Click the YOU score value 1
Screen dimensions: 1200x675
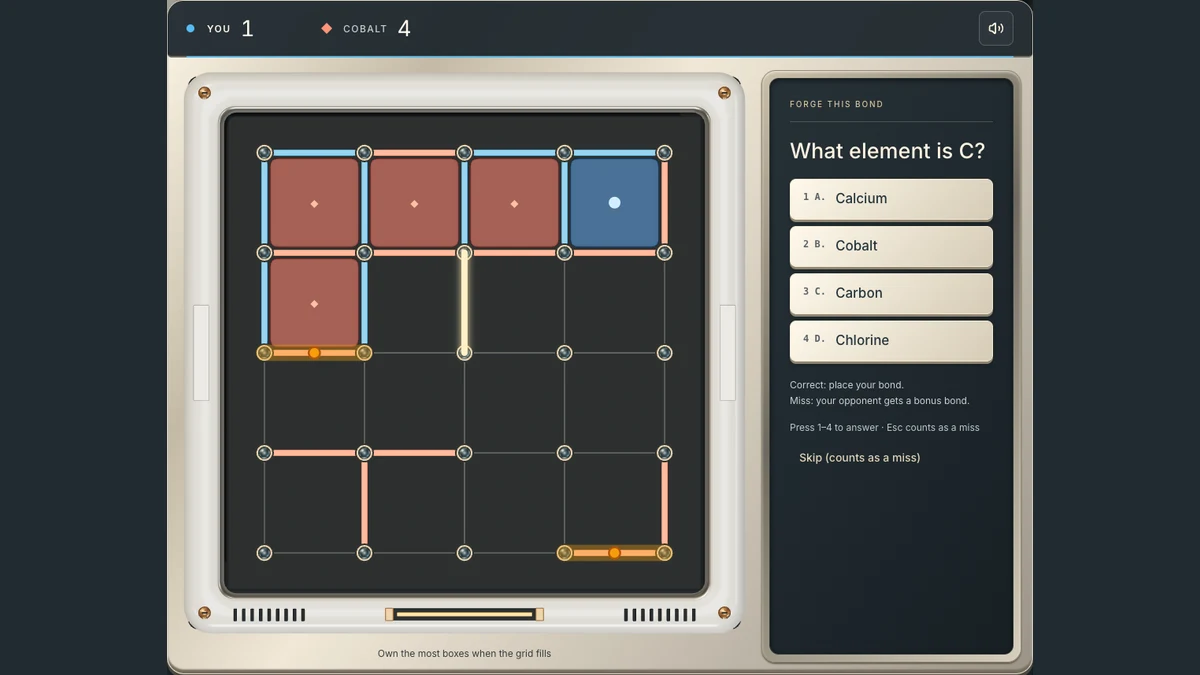tap(248, 28)
